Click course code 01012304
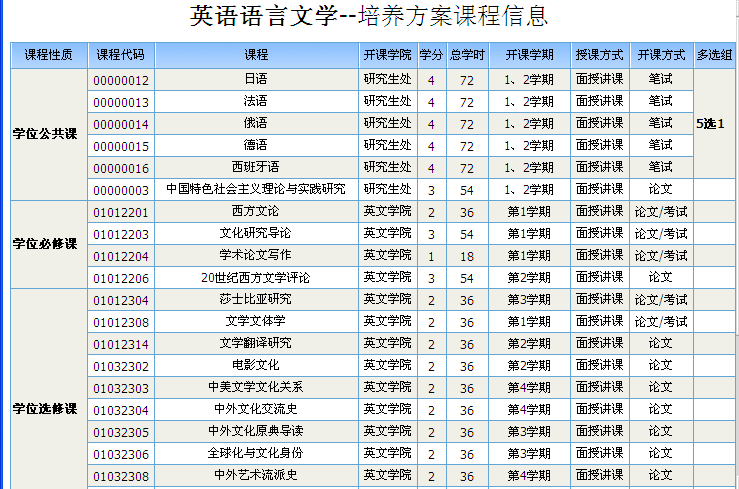739x489 pixels. click(121, 300)
